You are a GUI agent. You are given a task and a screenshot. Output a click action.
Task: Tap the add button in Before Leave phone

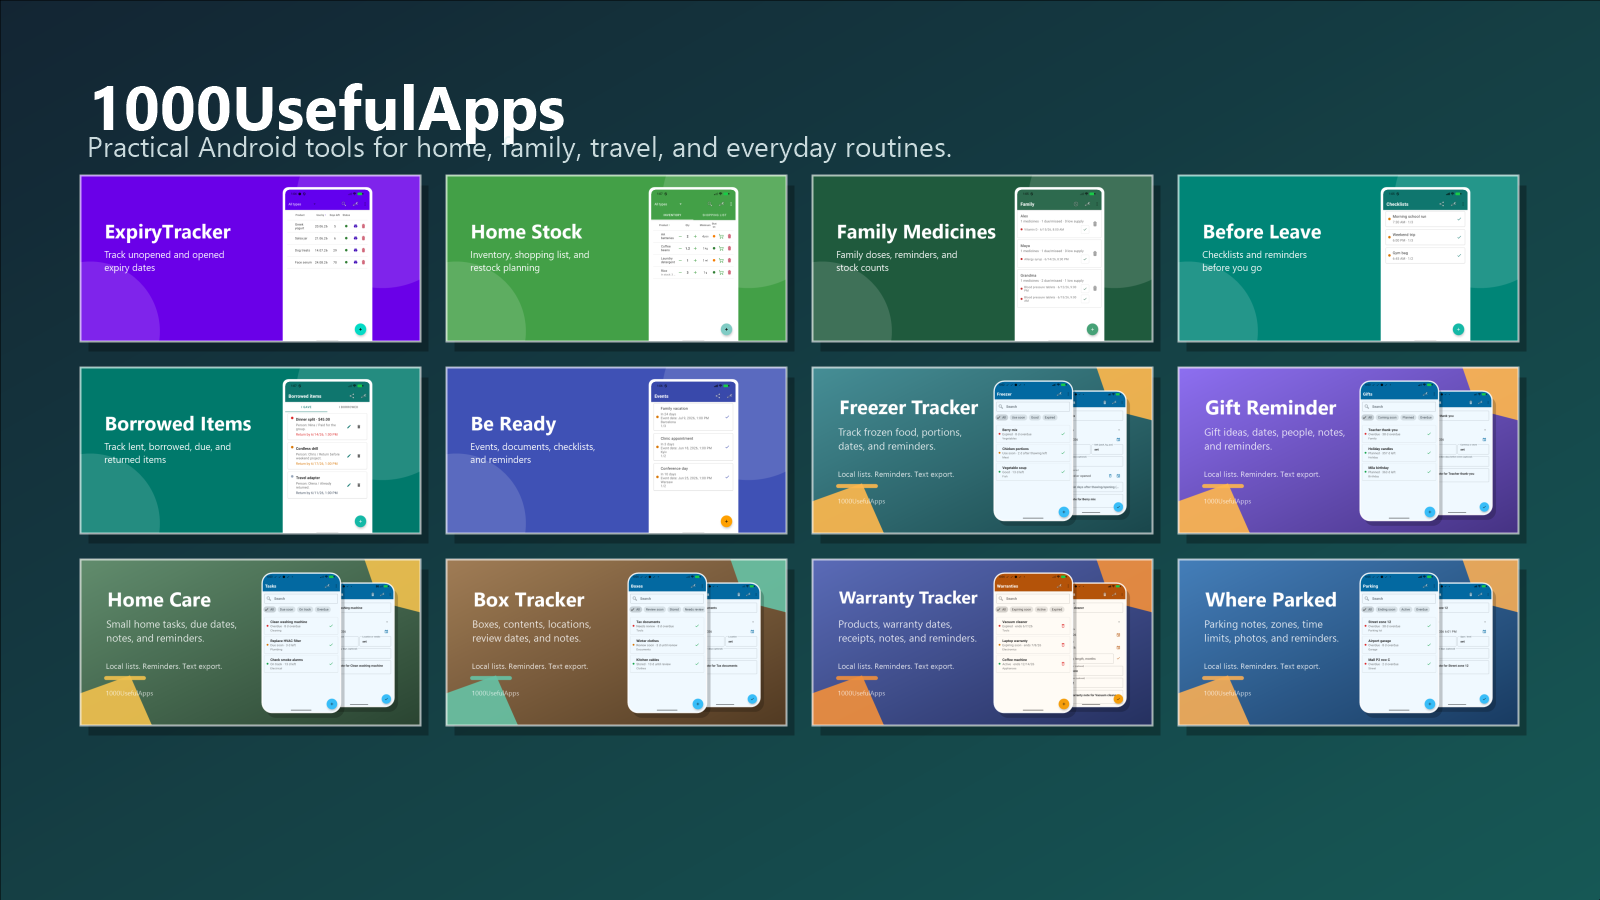(x=1458, y=329)
